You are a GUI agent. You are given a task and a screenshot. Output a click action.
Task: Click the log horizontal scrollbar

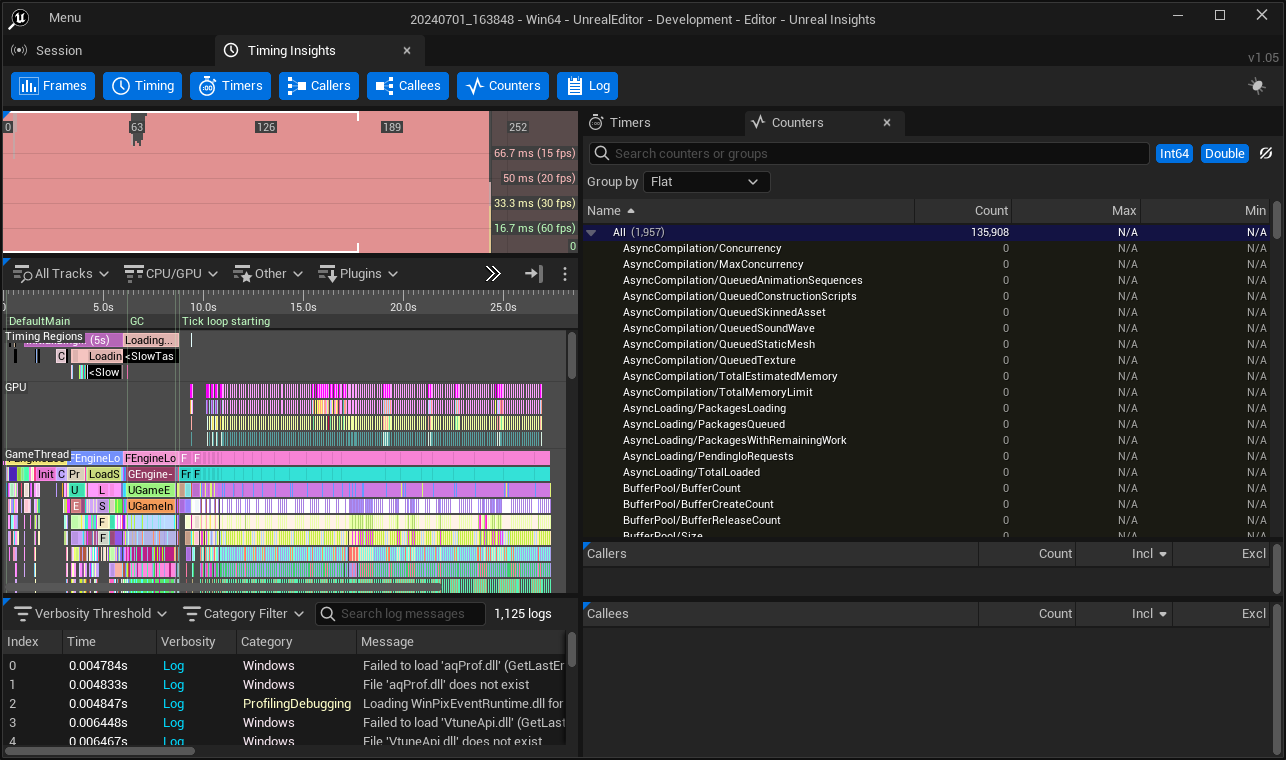[x=100, y=750]
